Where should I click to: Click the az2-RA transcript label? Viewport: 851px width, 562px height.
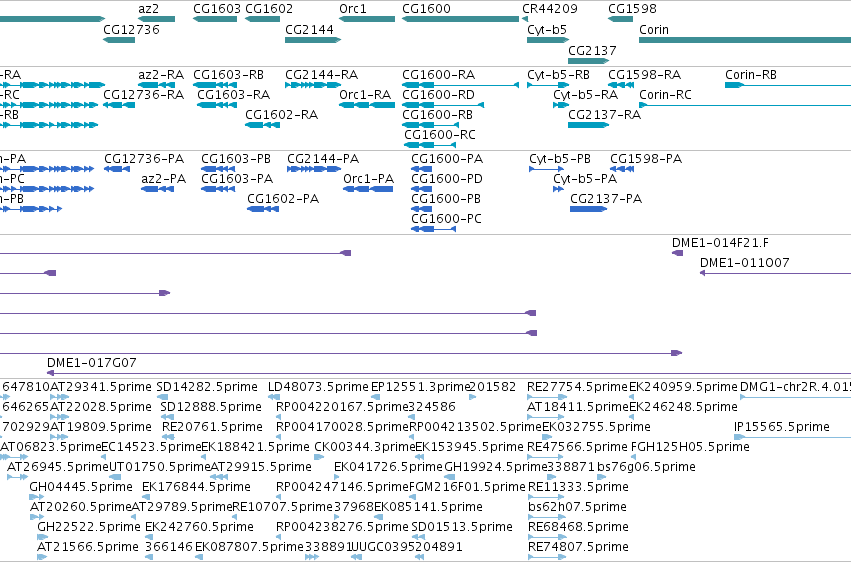161,75
